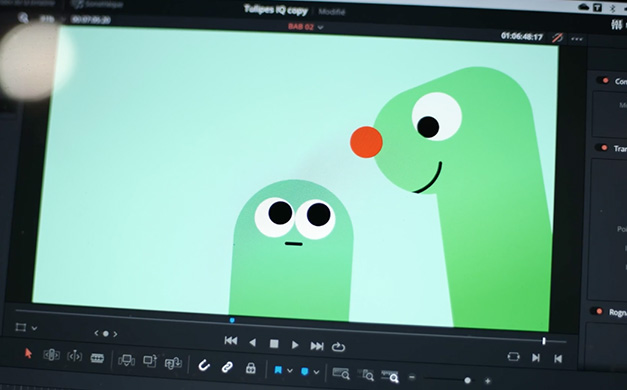Click the timeline zoom out minus button
Screen dimensions: 627x390
412,377
